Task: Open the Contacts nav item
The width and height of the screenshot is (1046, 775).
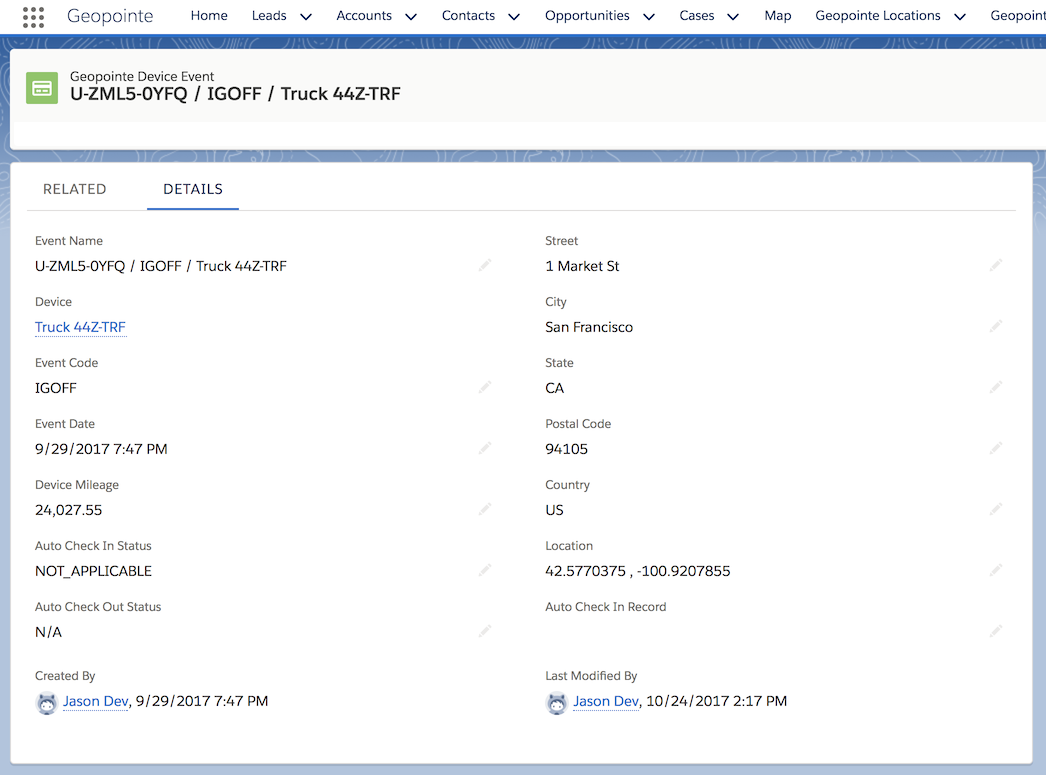Action: pyautogui.click(x=468, y=15)
